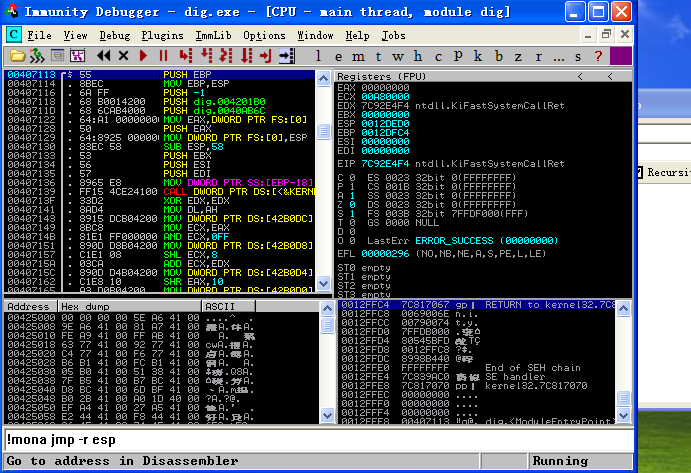Screen dimensions: 691x473
Task: Open the File menu
Action: 39,35
